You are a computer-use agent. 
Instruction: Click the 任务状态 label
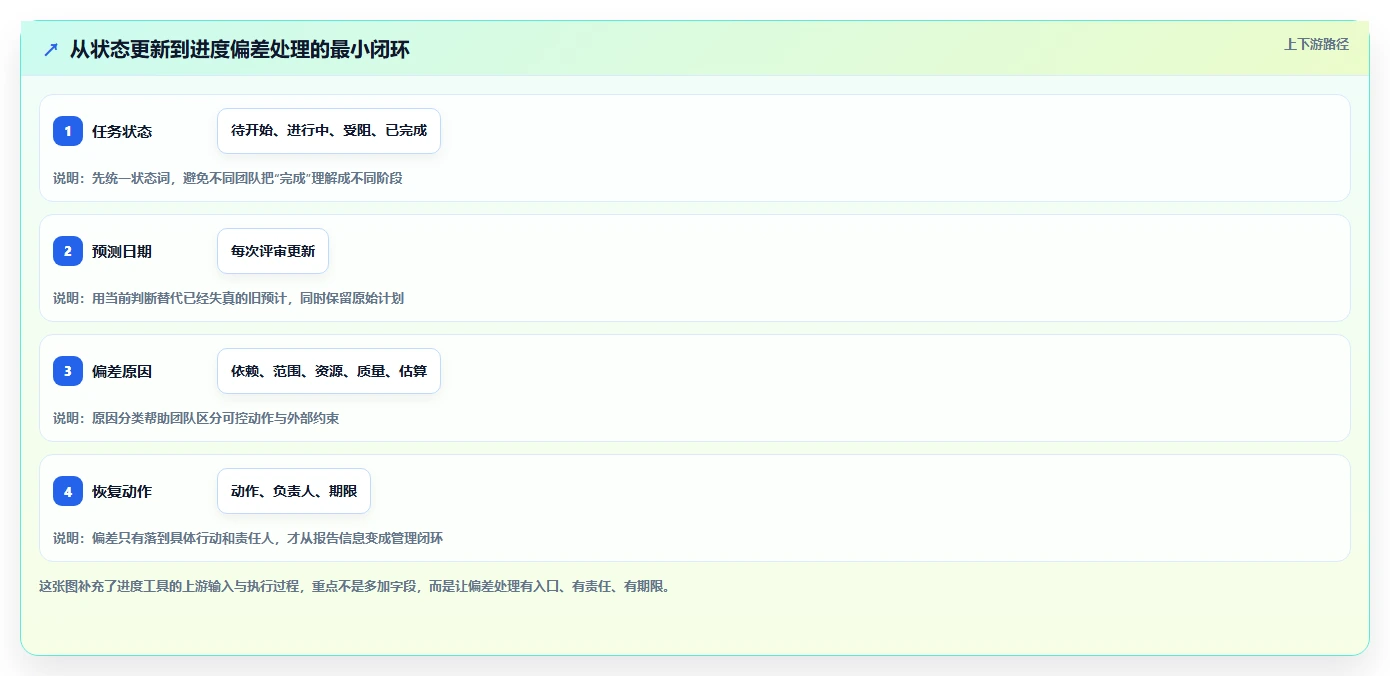[x=122, y=131]
